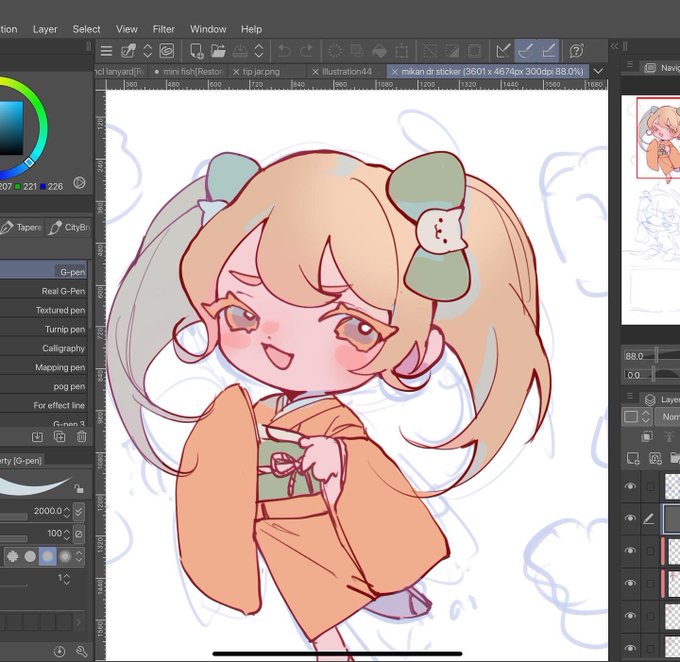Image resolution: width=680 pixels, height=662 pixels.
Task: Select the Turnip pen sub tool
Action: (x=43, y=329)
